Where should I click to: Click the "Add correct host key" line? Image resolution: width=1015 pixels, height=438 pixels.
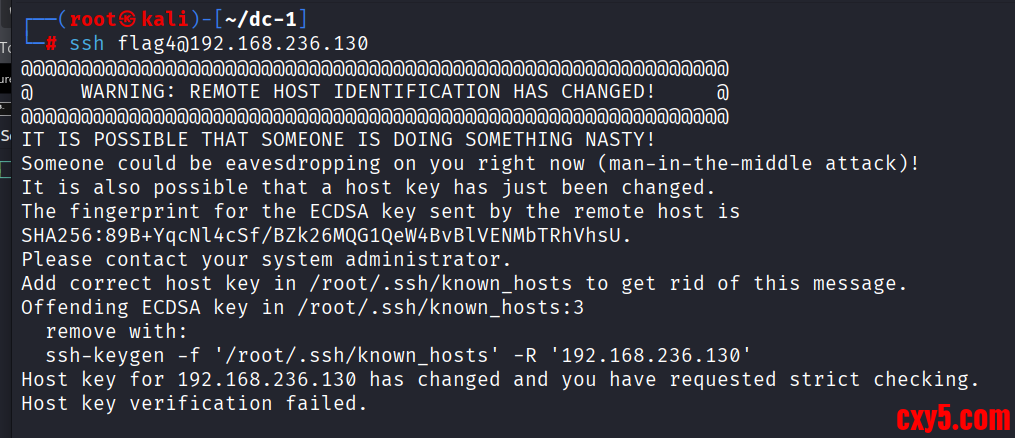[x=140, y=284]
